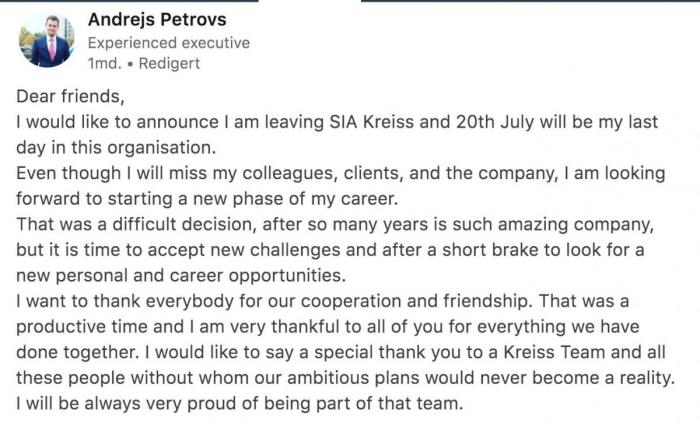Click the "1md." post timestamp

(104, 63)
